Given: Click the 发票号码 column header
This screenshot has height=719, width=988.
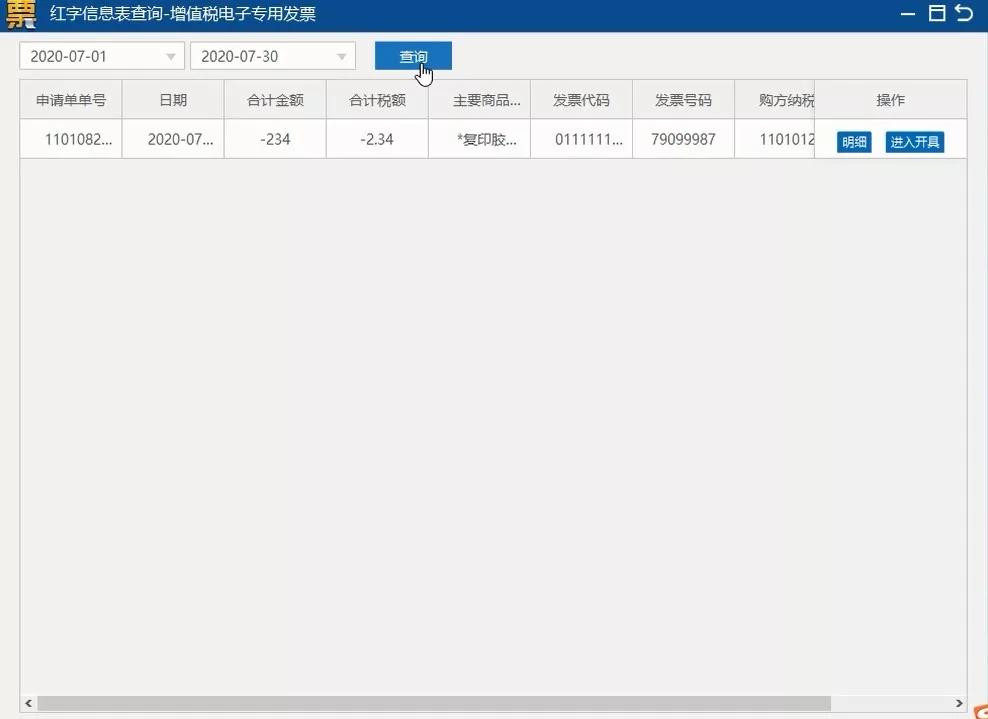Looking at the screenshot, I should pyautogui.click(x=683, y=99).
